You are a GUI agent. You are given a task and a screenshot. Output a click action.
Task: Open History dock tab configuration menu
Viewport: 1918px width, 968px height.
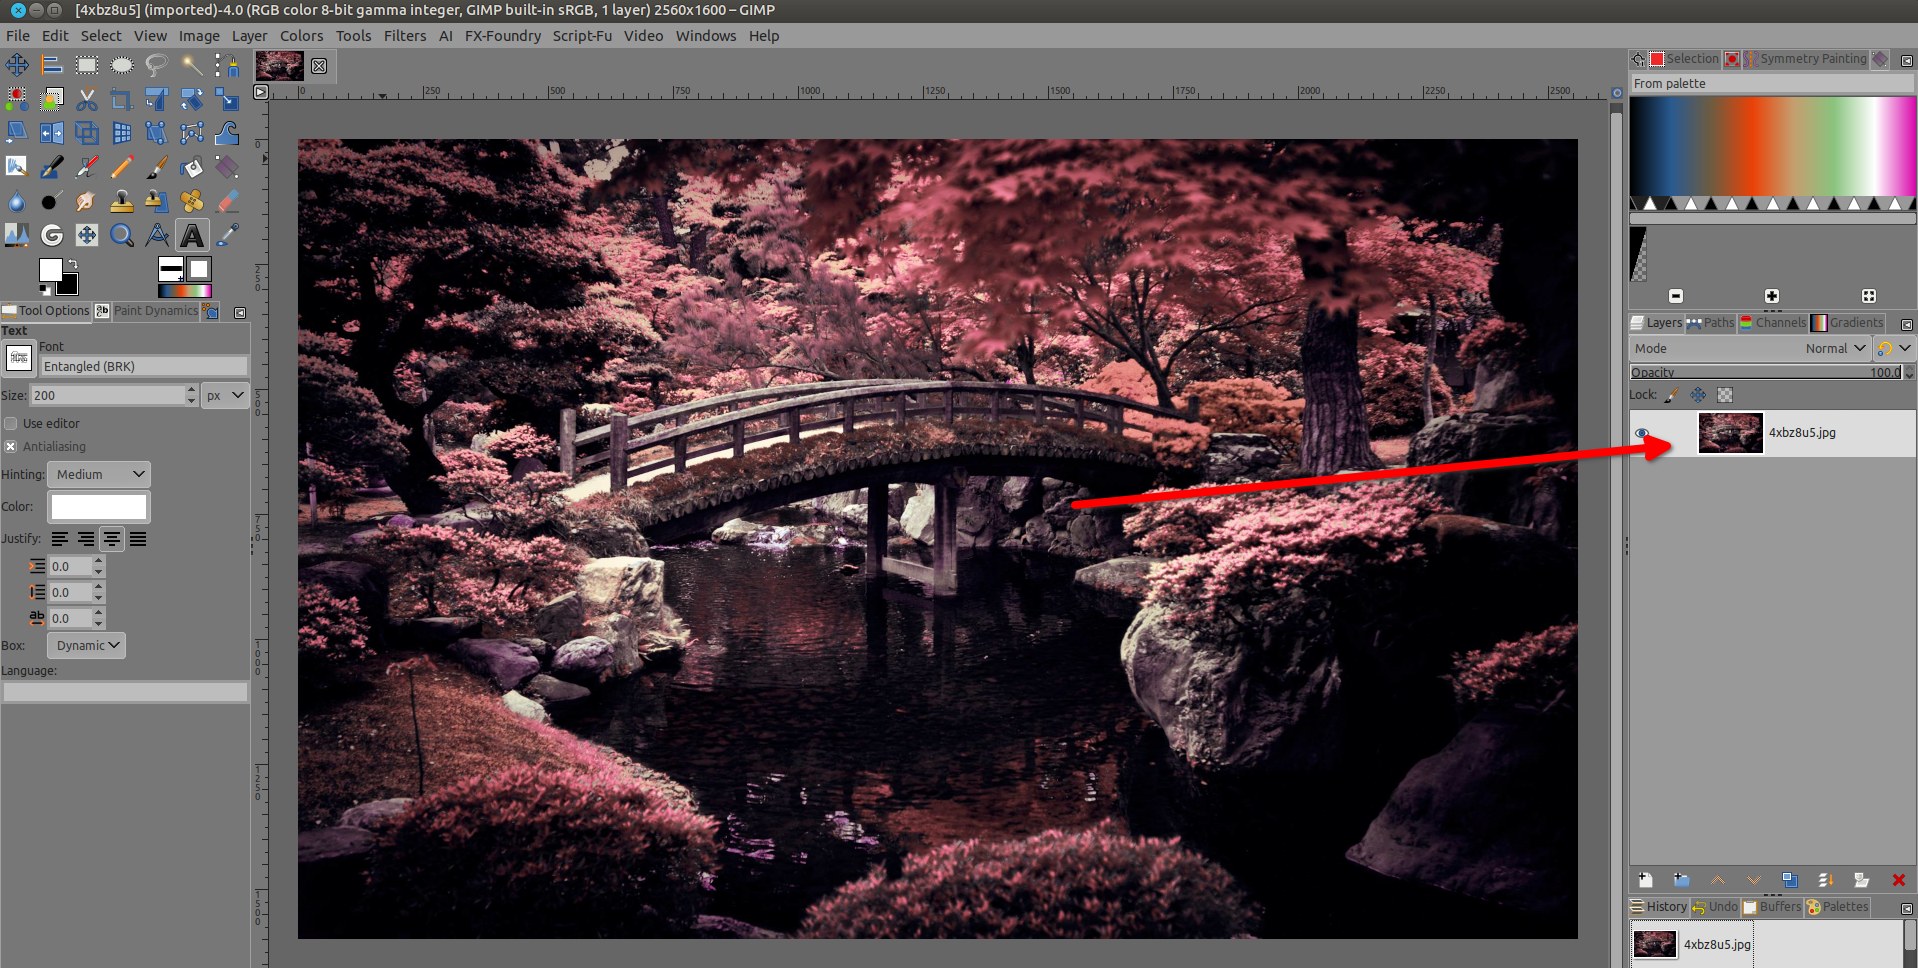1906,908
